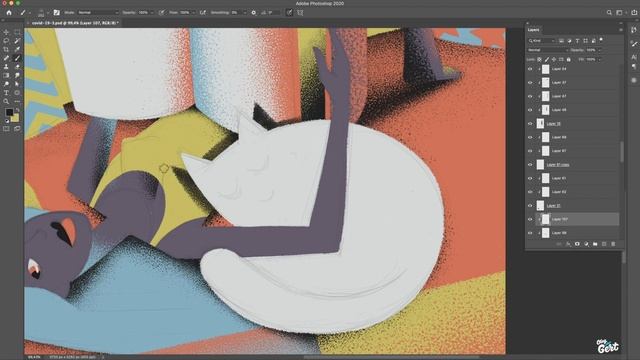Add a layer style with fx button
This screenshot has height=360, width=640.
click(x=568, y=244)
